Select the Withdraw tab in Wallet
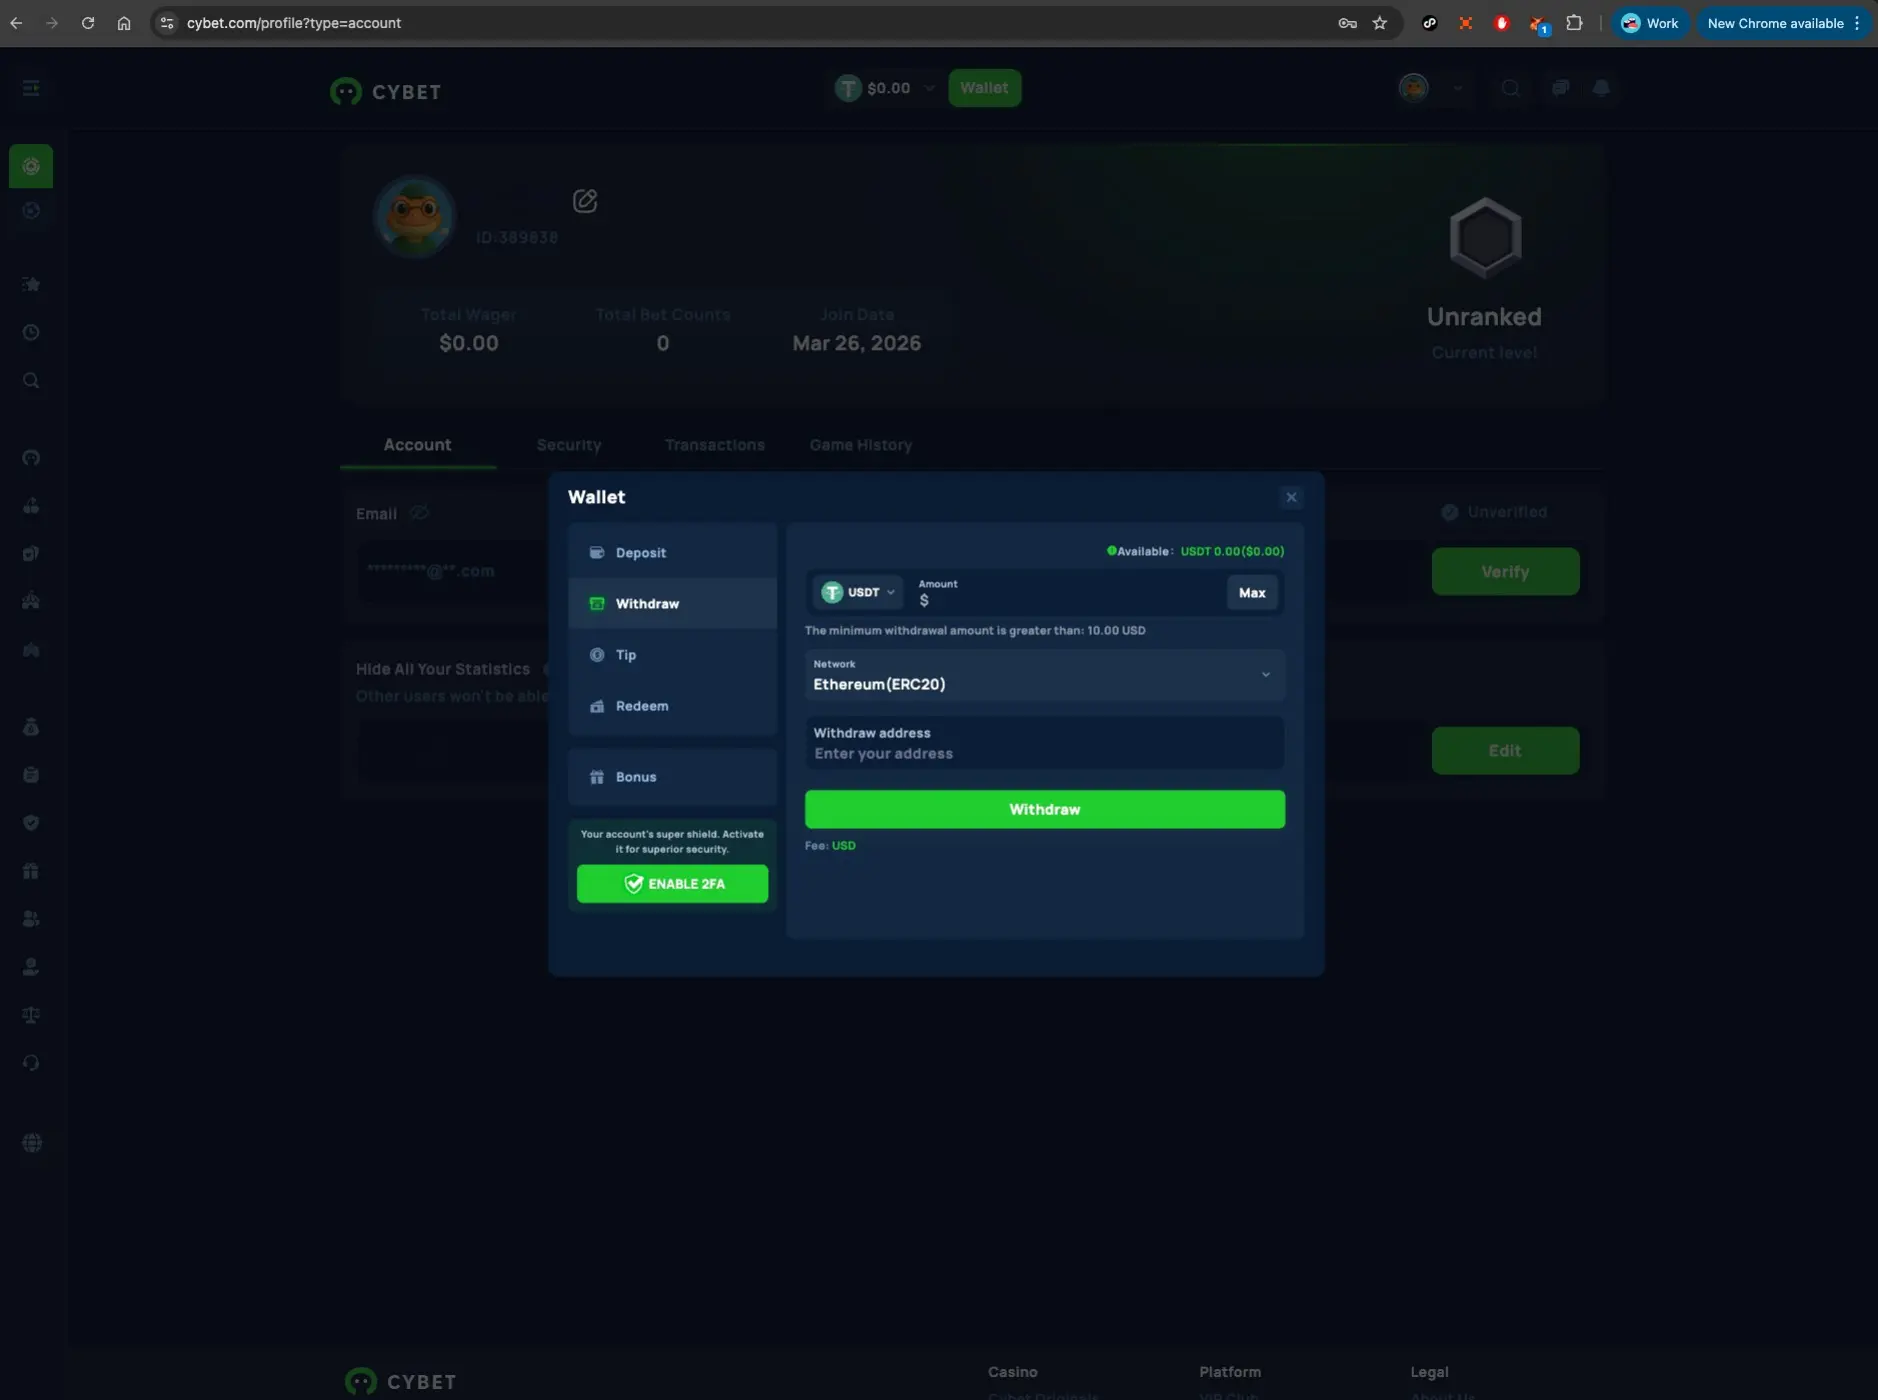Viewport: 1878px width, 1400px height. (672, 603)
